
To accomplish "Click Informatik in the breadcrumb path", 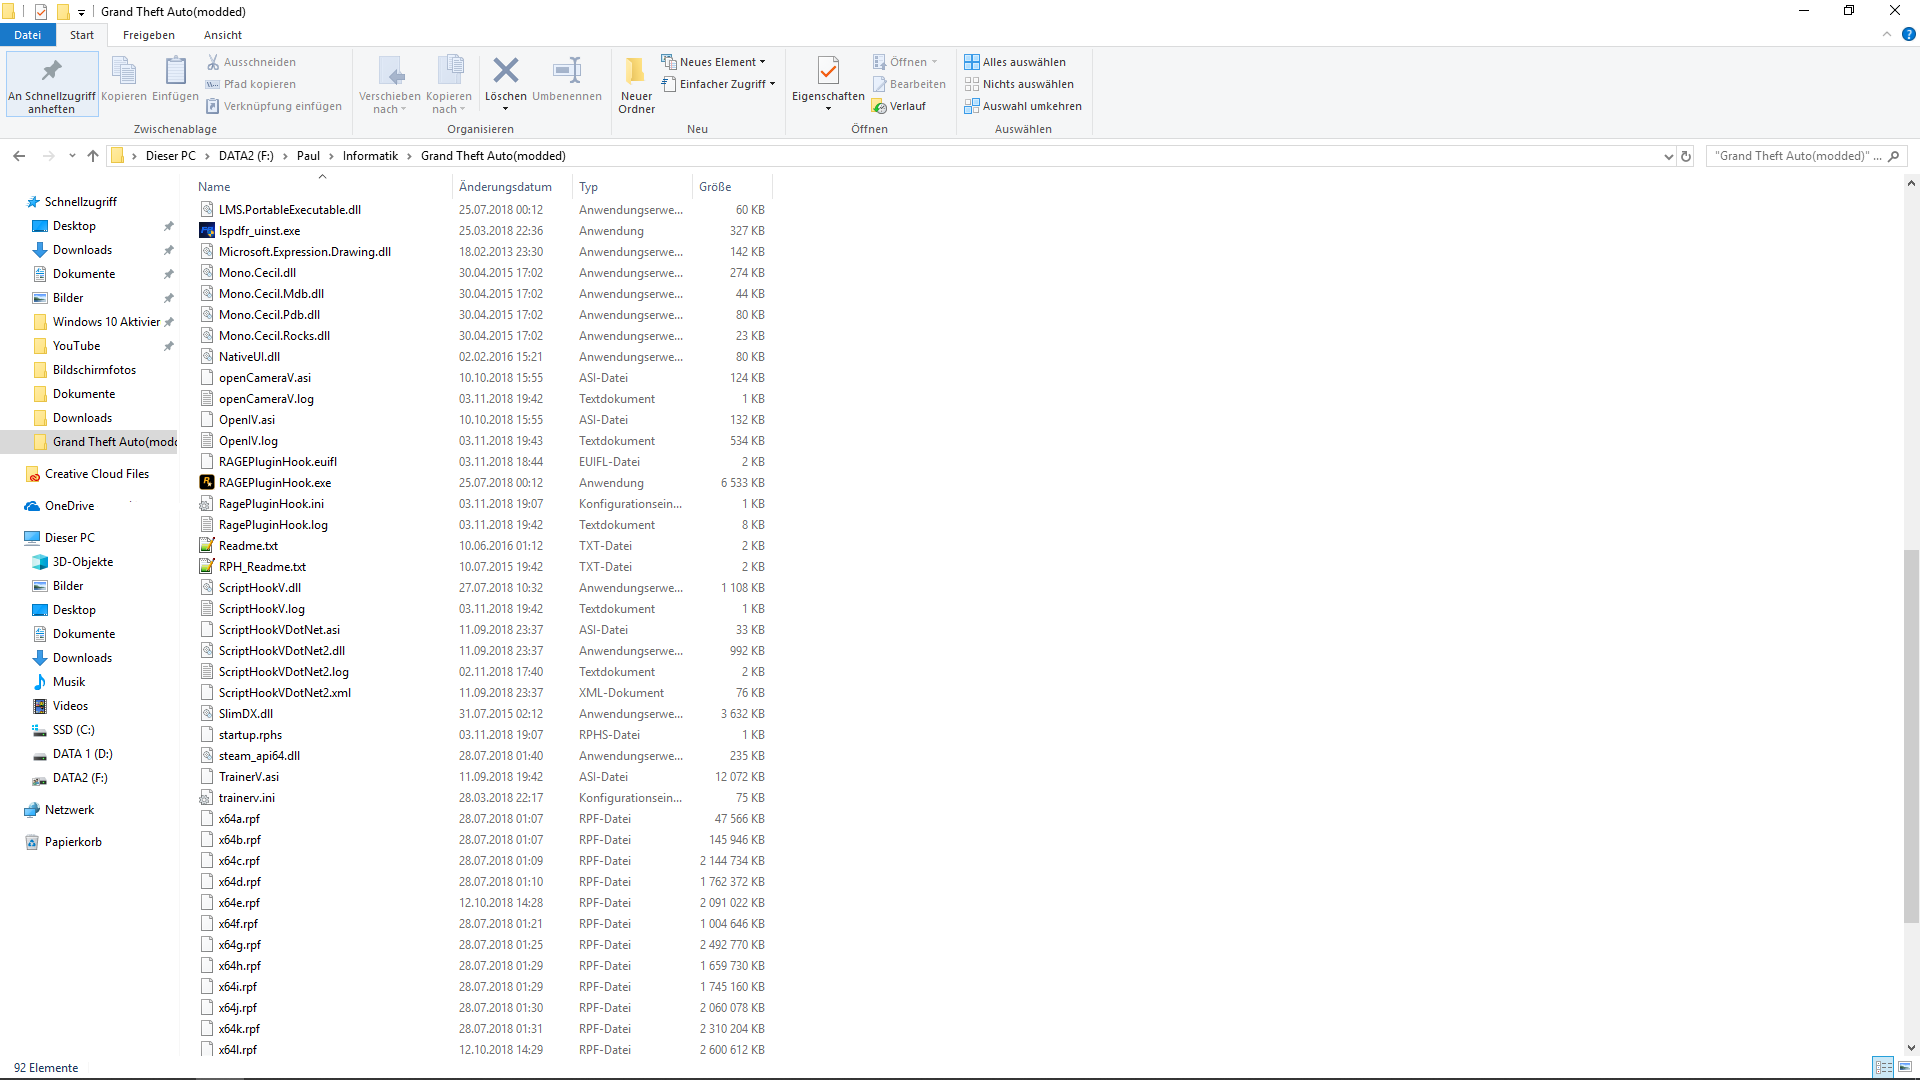I will (370, 156).
